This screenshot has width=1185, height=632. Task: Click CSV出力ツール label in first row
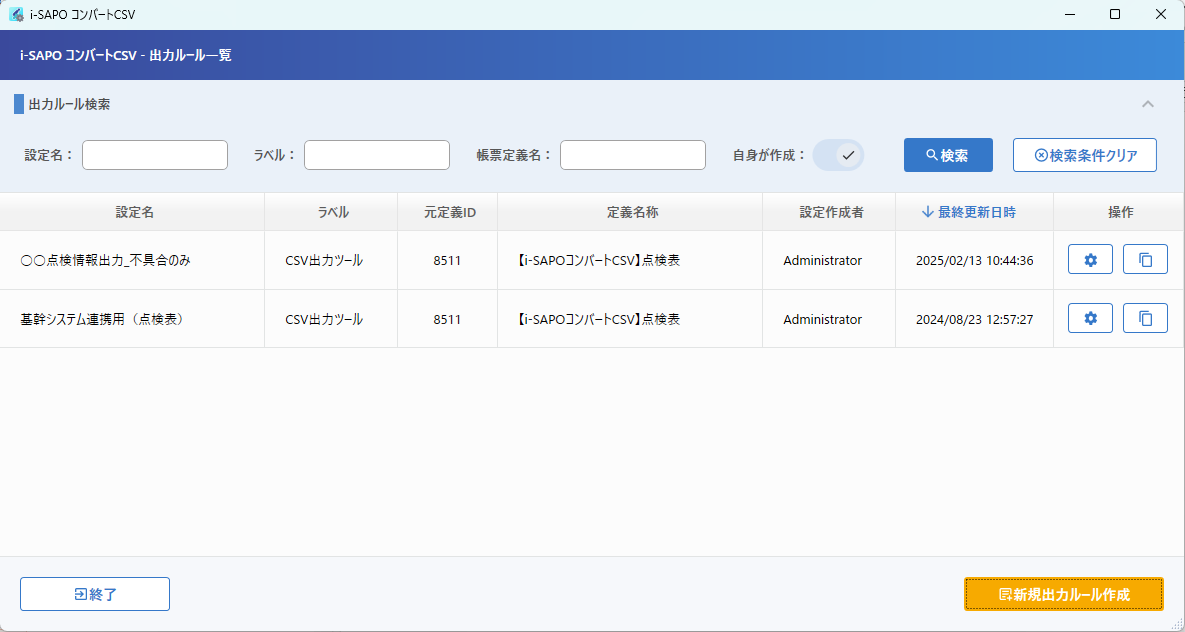(323, 260)
